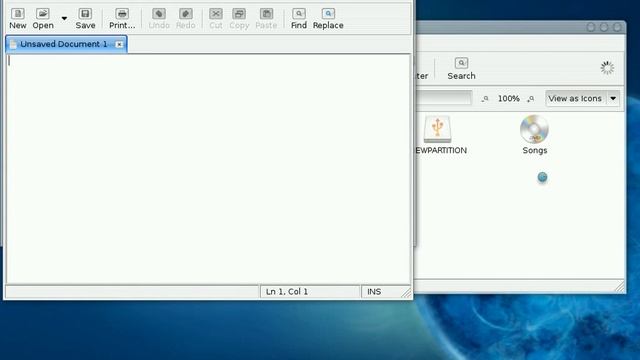The width and height of the screenshot is (640, 360).
Task: Click the Search button in file manager
Action: [x=461, y=69]
